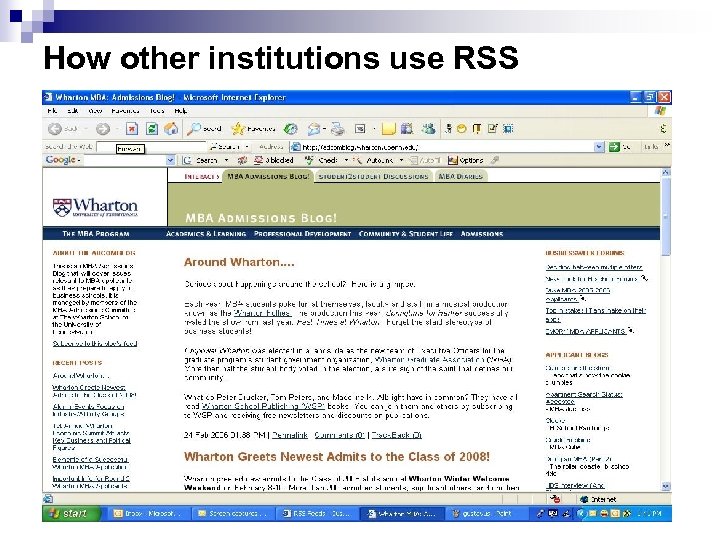This screenshot has width=720, height=540.
Task: Switch to RSS Feeds taskbar window
Action: point(316,513)
